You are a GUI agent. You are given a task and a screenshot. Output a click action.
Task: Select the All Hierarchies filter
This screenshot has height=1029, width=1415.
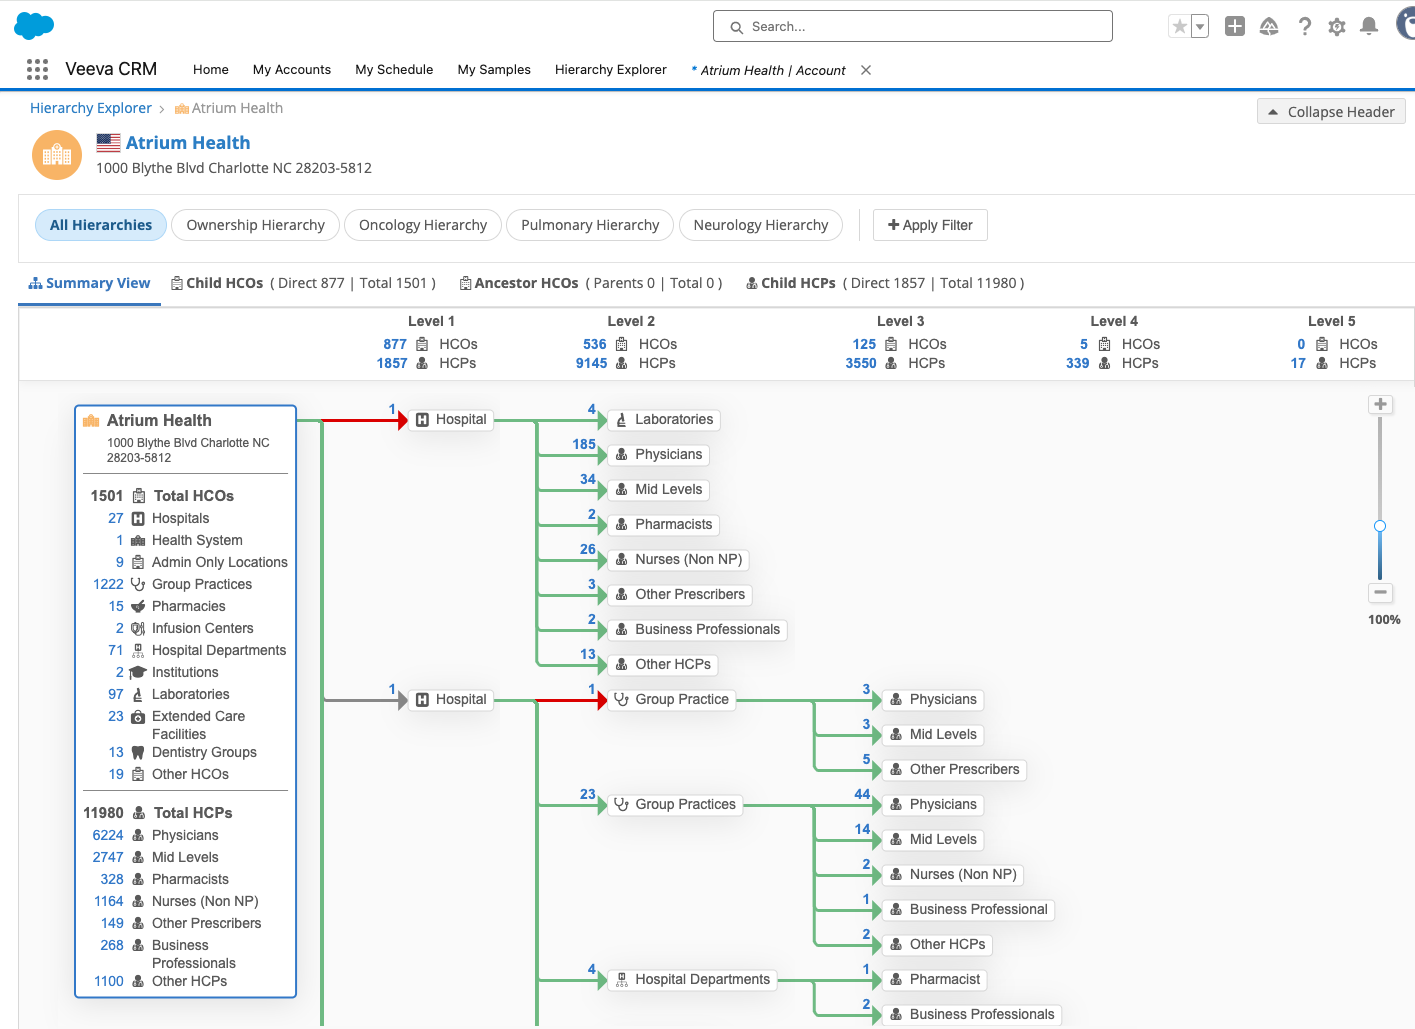click(101, 225)
